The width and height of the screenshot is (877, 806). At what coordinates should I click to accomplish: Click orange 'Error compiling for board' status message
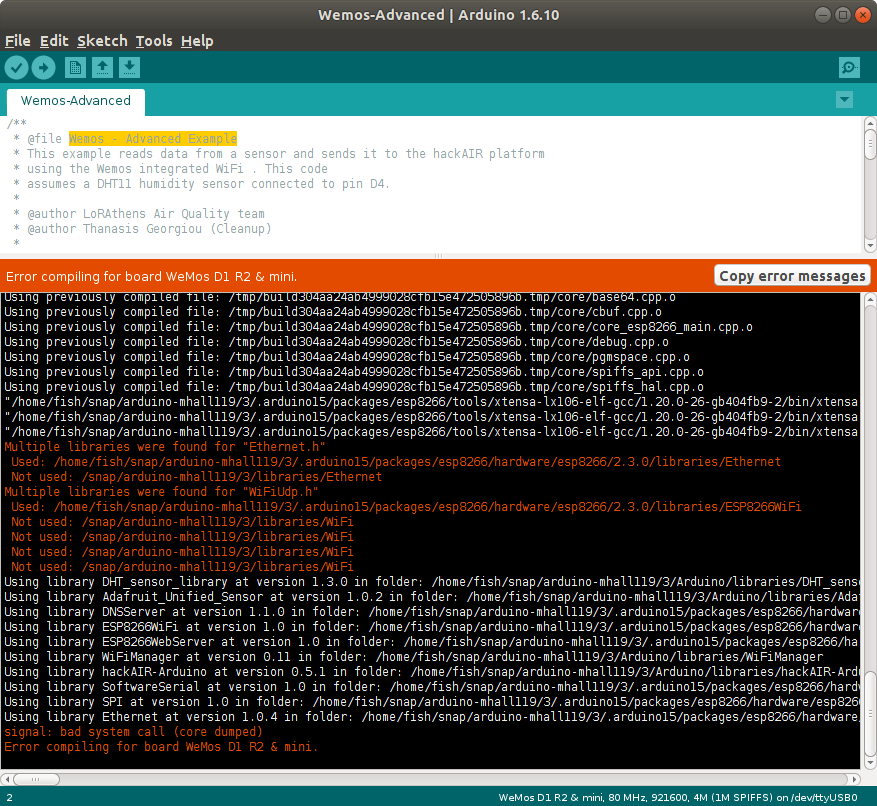pyautogui.click(x=152, y=276)
